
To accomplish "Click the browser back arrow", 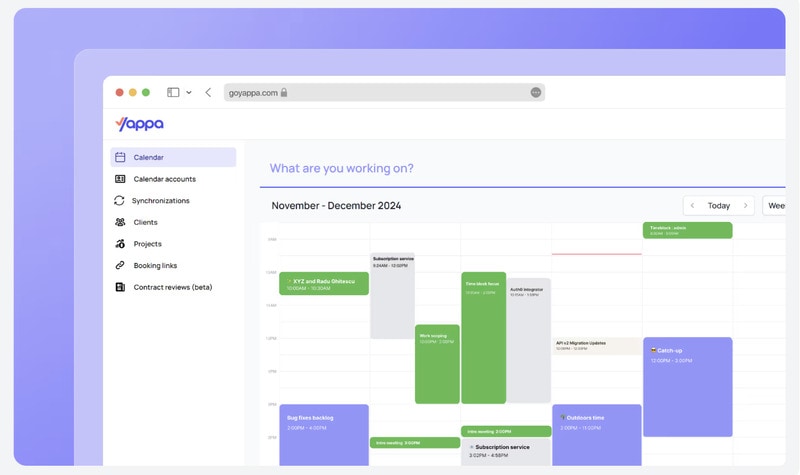I will click(x=208, y=92).
